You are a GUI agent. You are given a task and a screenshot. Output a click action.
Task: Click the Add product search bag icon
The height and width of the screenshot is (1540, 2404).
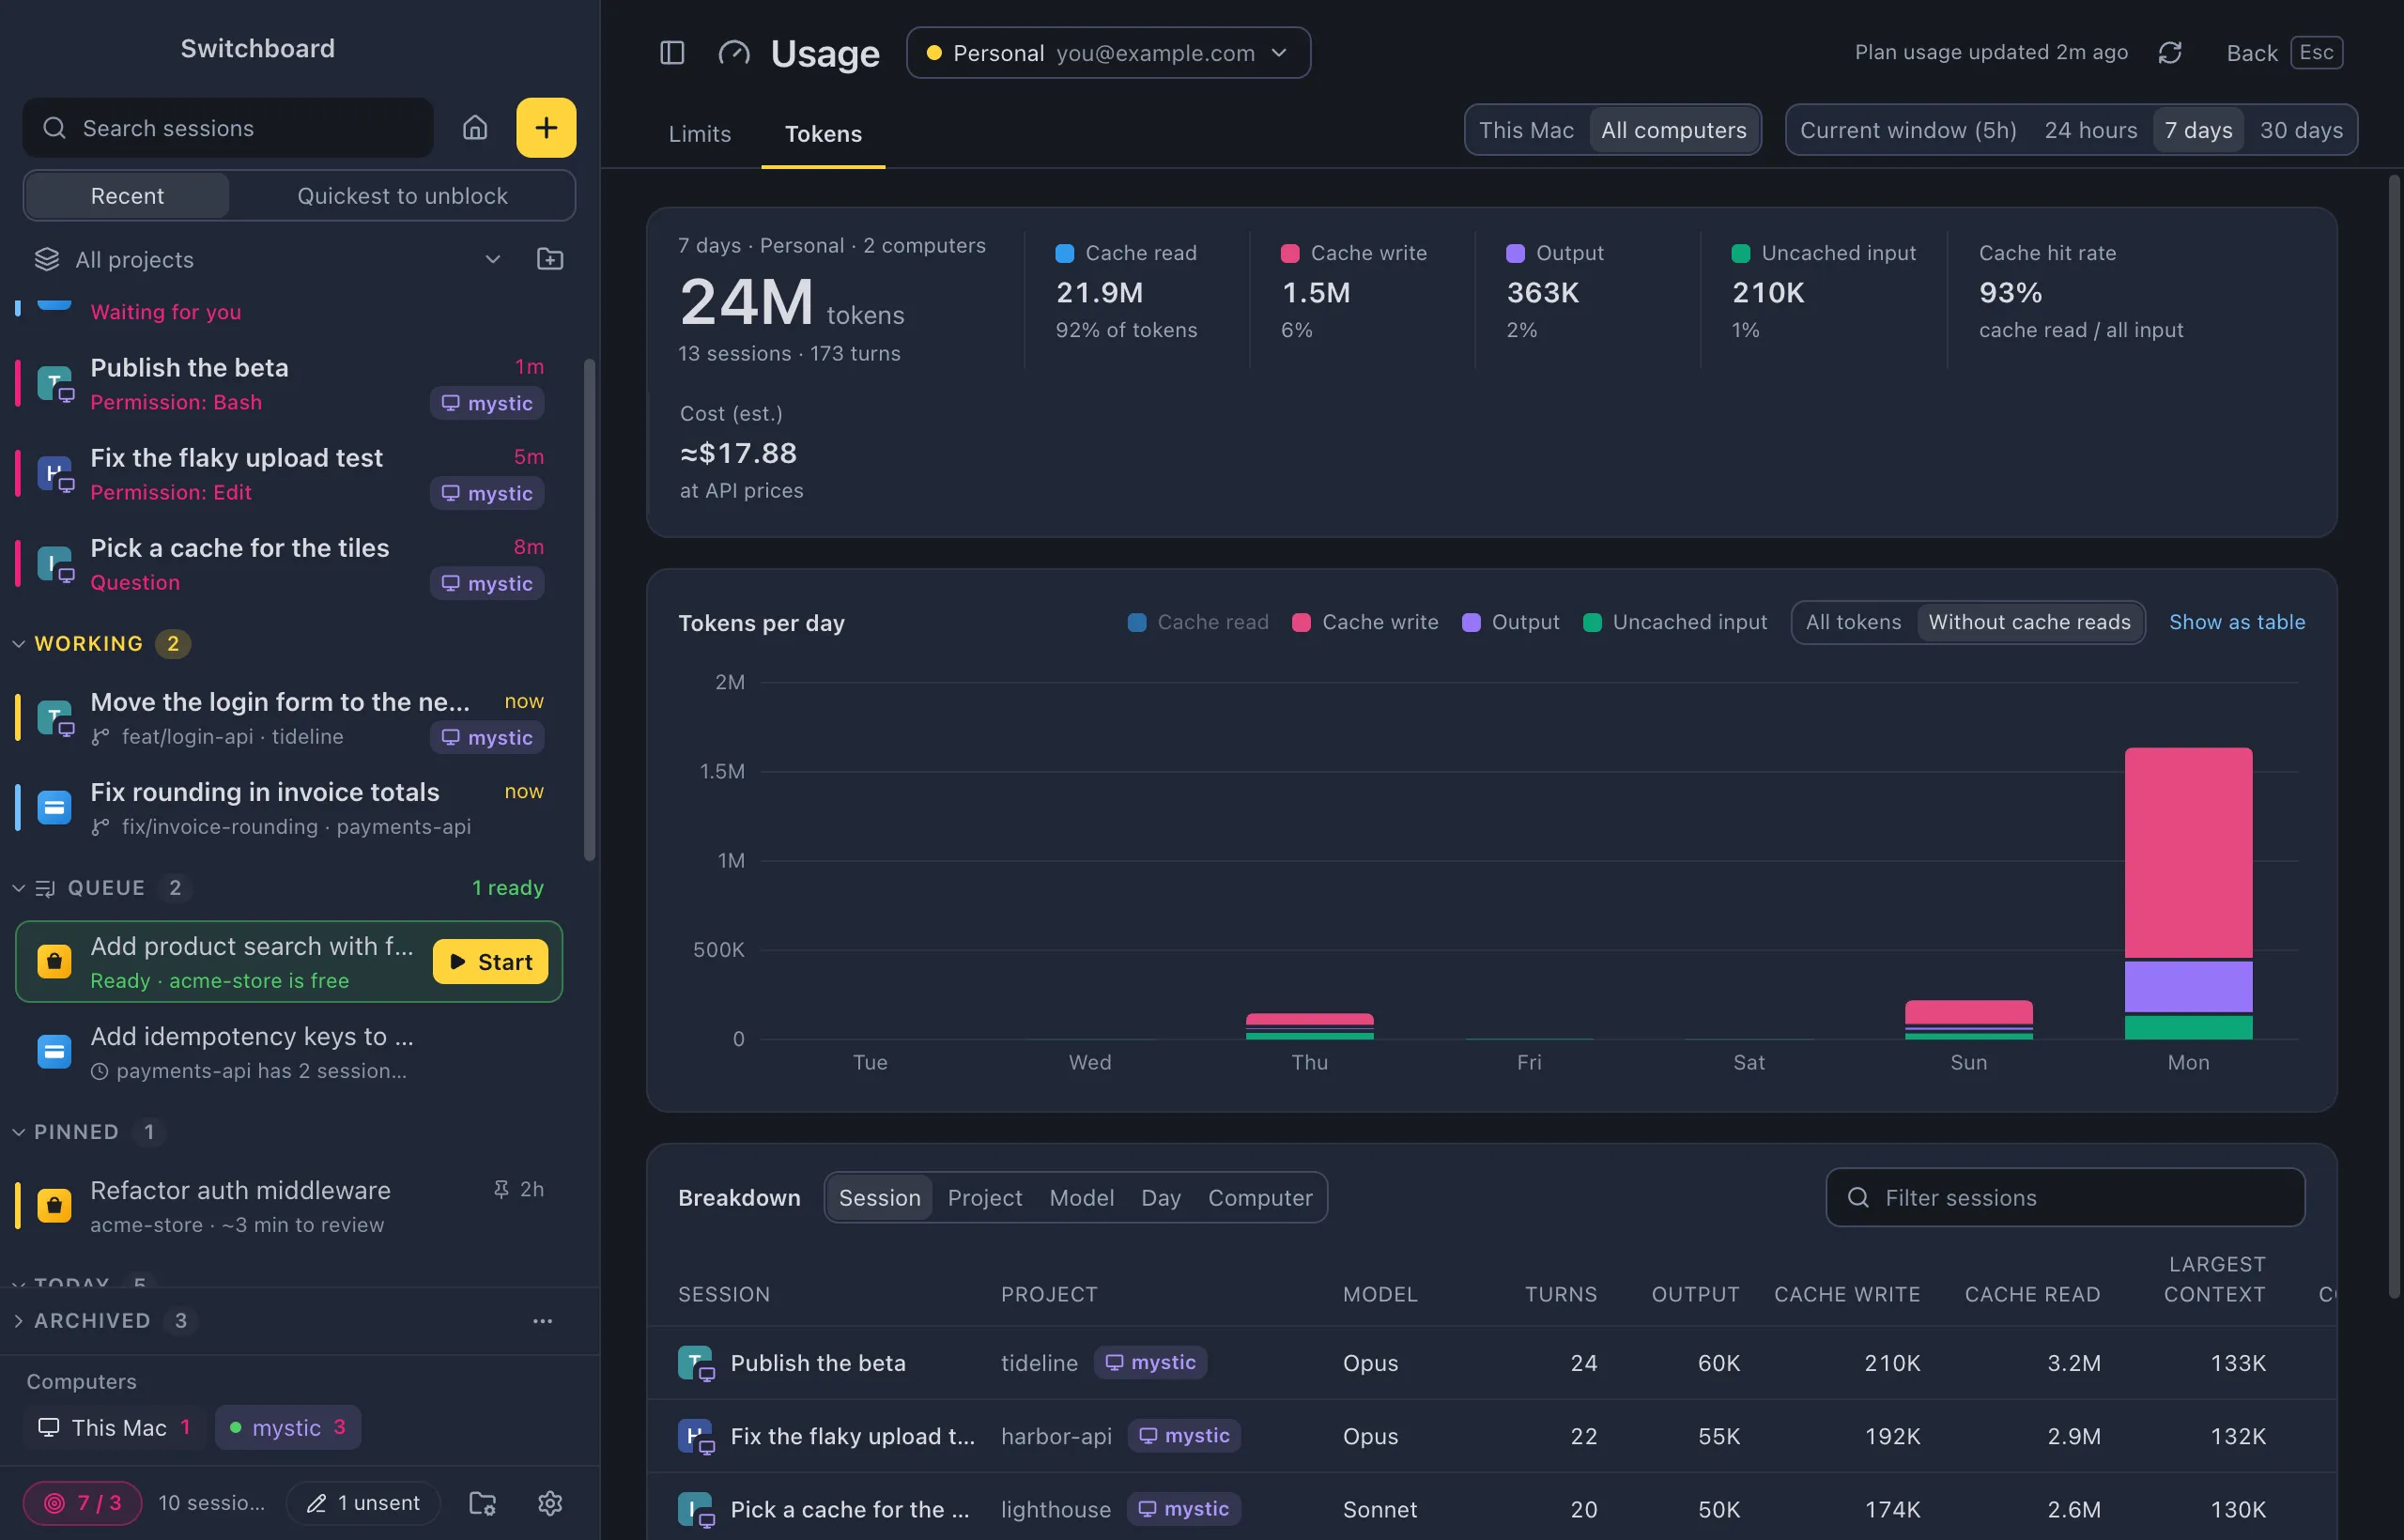54,962
